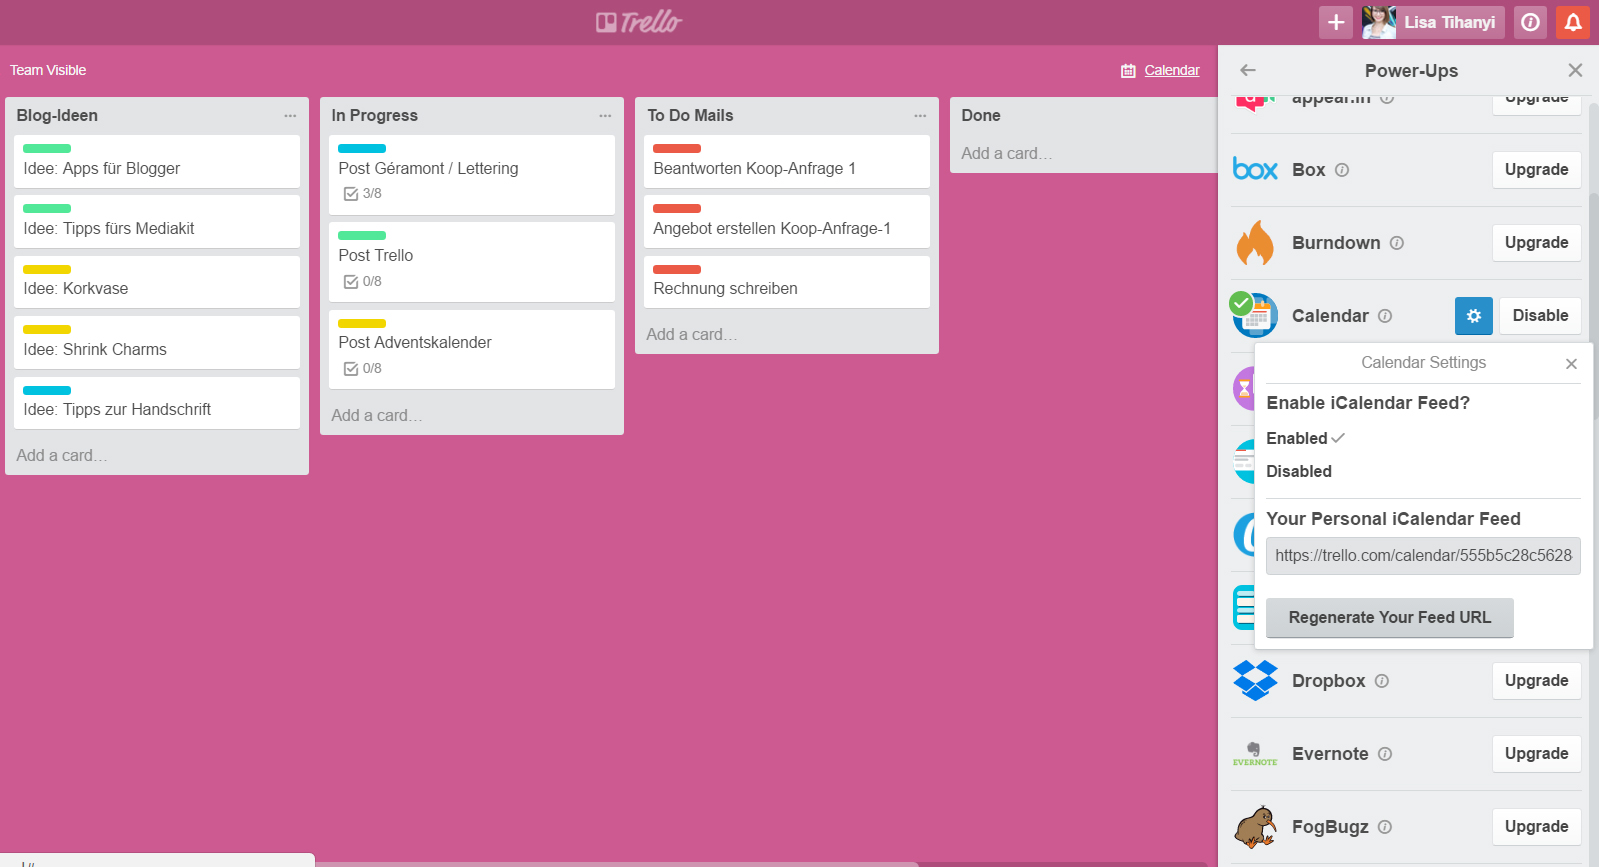Click green label on Post Trello card
Viewport: 1599px width, 867px height.
[361, 236]
